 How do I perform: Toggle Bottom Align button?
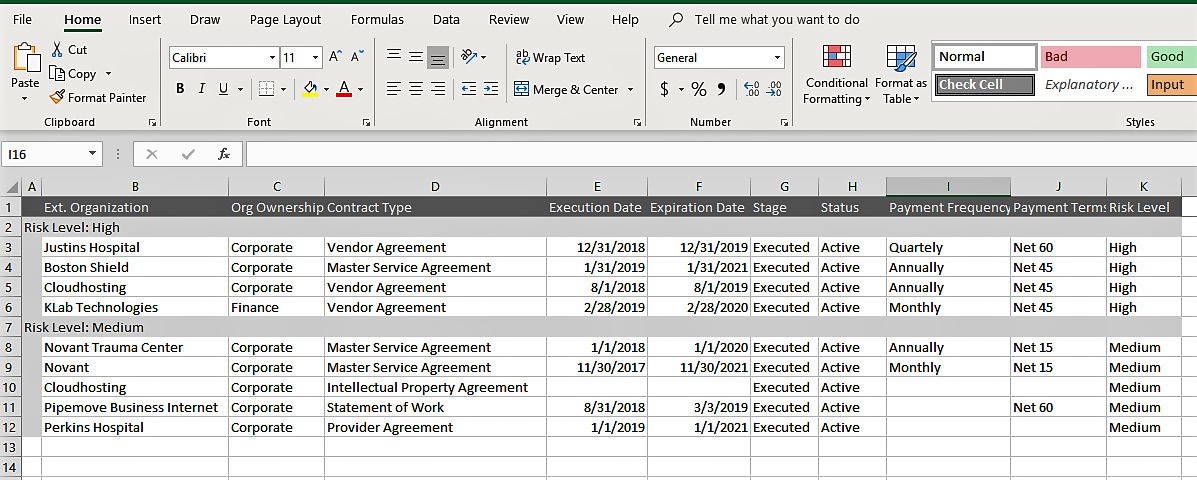[437, 57]
